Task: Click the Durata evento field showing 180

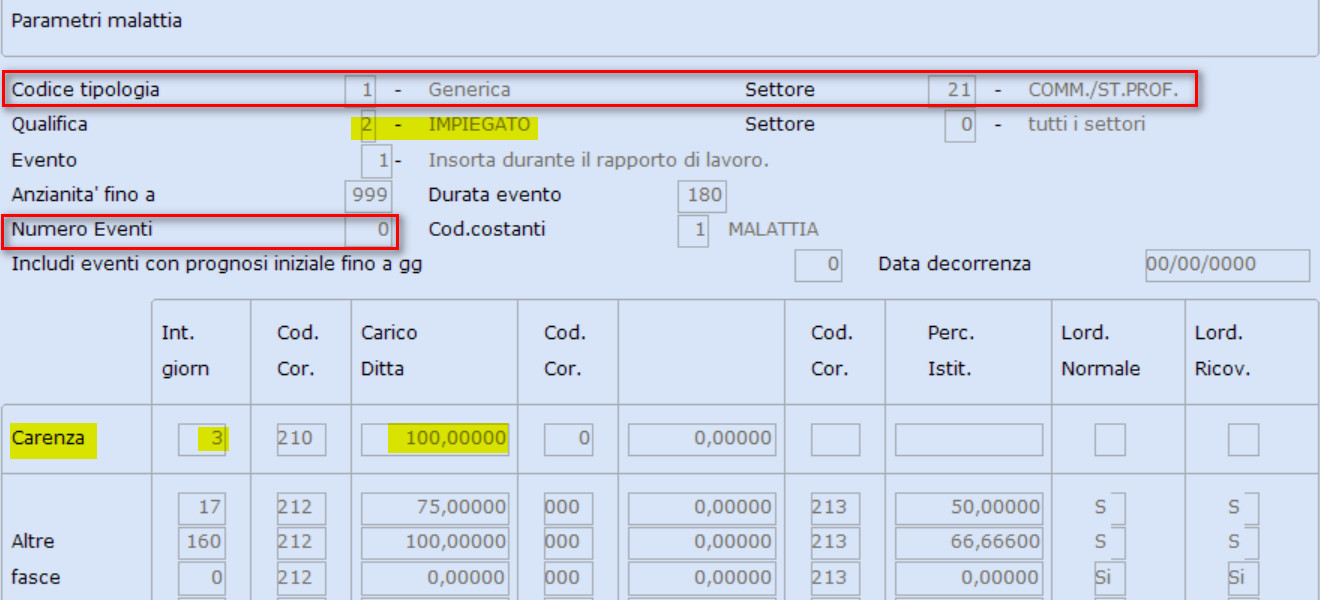Action: pyautogui.click(x=702, y=195)
